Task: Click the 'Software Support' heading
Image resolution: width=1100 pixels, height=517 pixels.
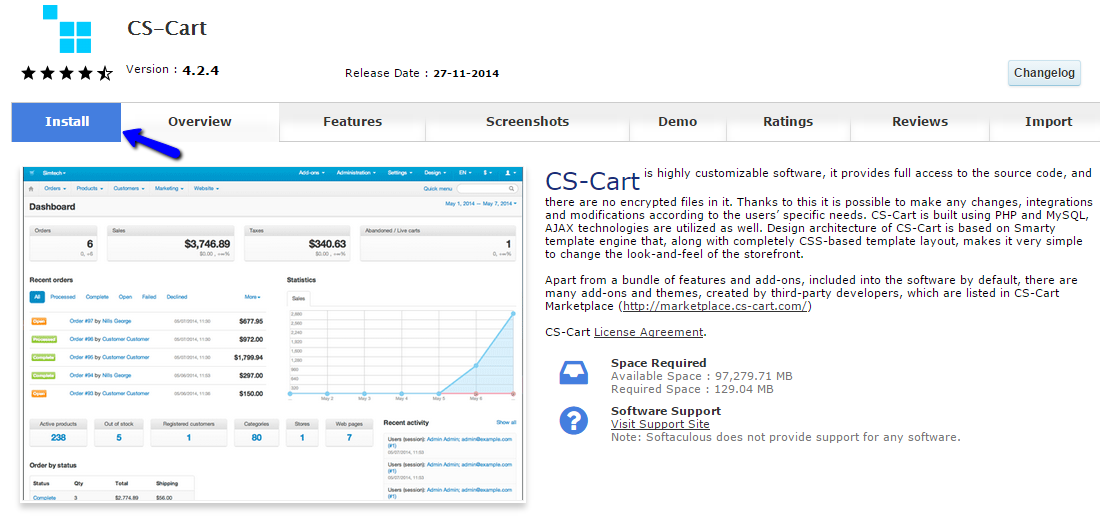Action: click(666, 411)
